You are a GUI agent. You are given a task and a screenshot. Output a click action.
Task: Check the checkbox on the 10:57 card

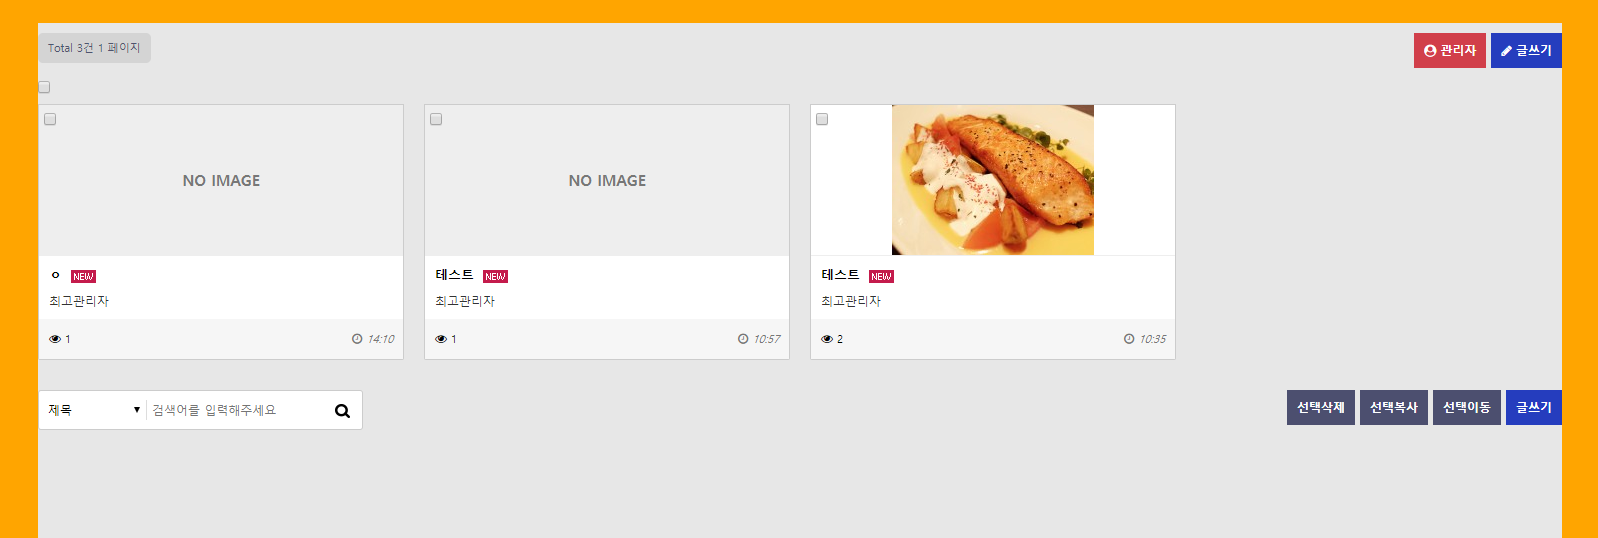(x=436, y=119)
